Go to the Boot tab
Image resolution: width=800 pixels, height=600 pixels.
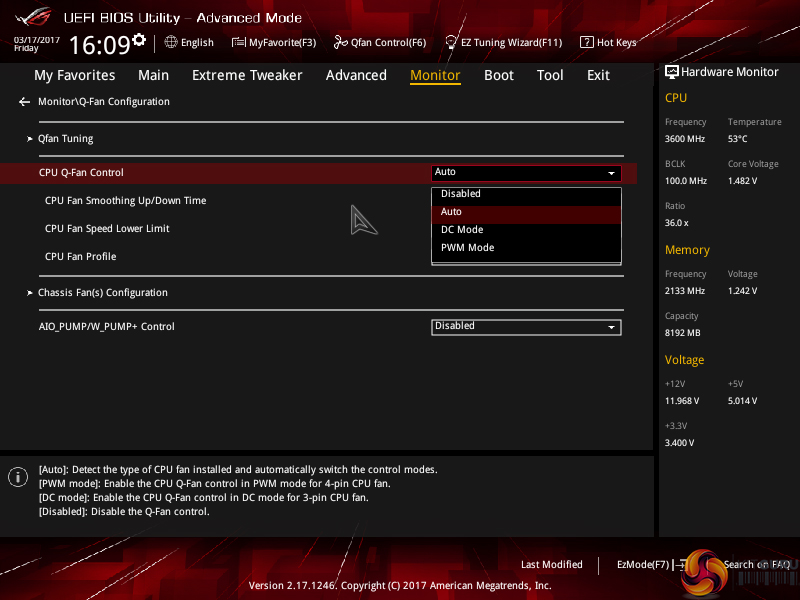point(499,75)
